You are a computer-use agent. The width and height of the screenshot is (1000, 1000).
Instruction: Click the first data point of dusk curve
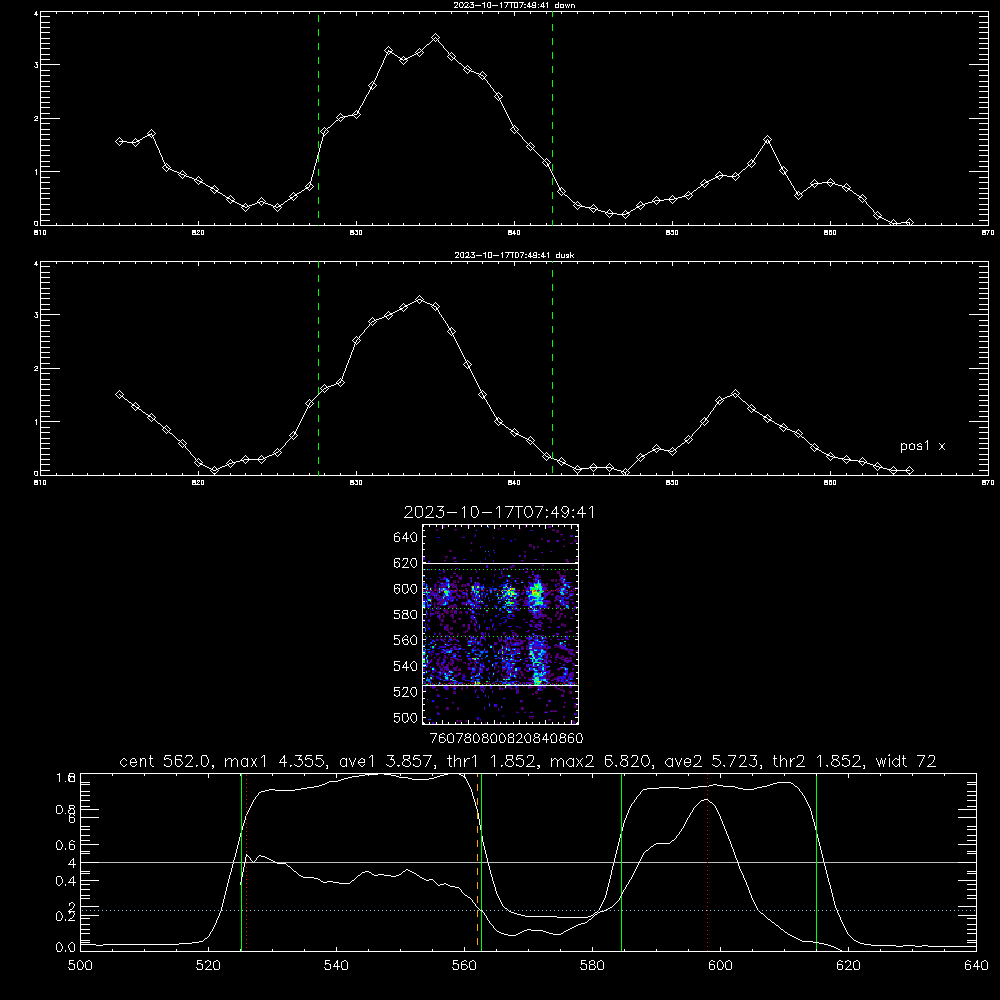[119, 395]
